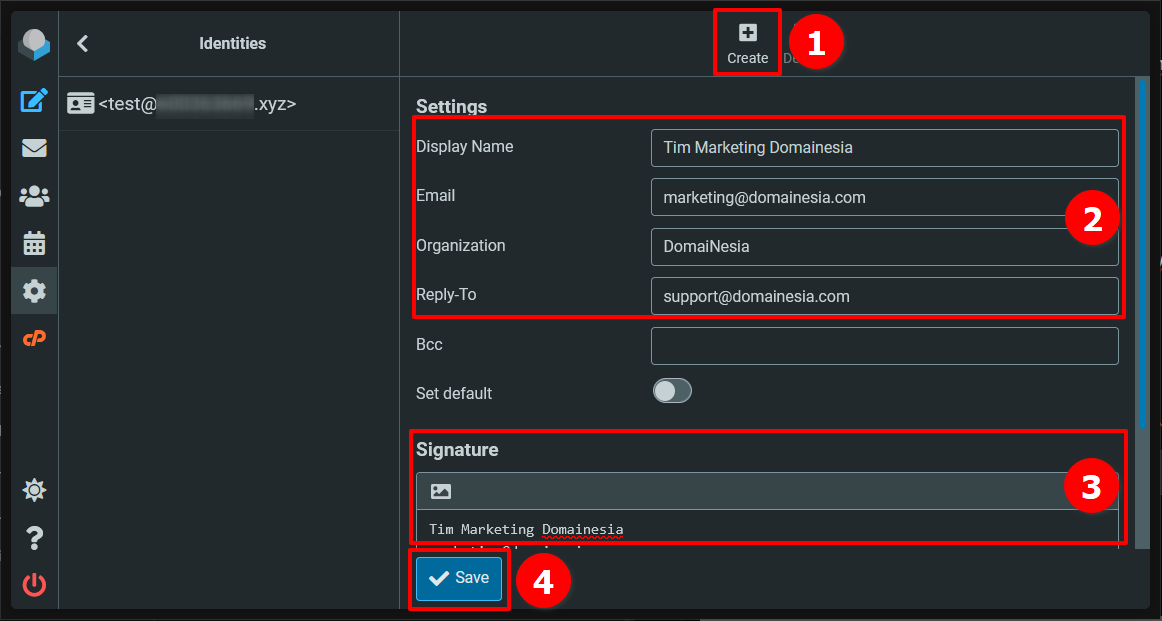Insert an image in the signature toolbar
The height and width of the screenshot is (621, 1162).
point(439,490)
